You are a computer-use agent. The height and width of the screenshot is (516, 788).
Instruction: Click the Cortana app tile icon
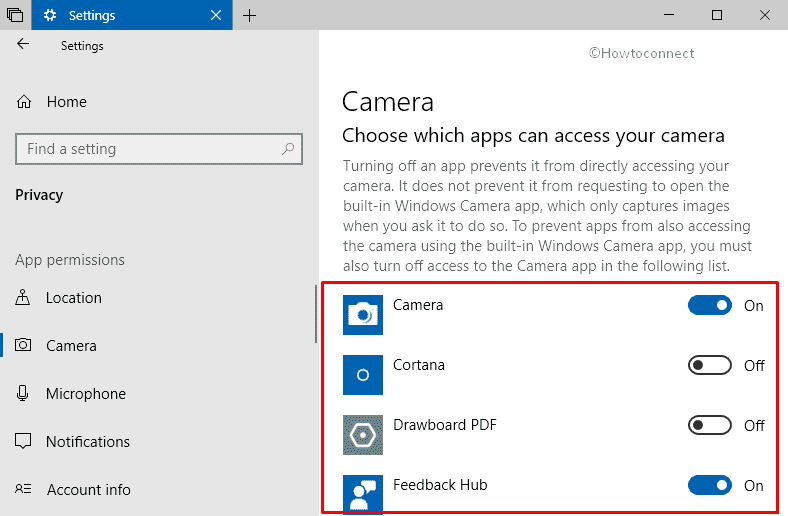tap(363, 375)
